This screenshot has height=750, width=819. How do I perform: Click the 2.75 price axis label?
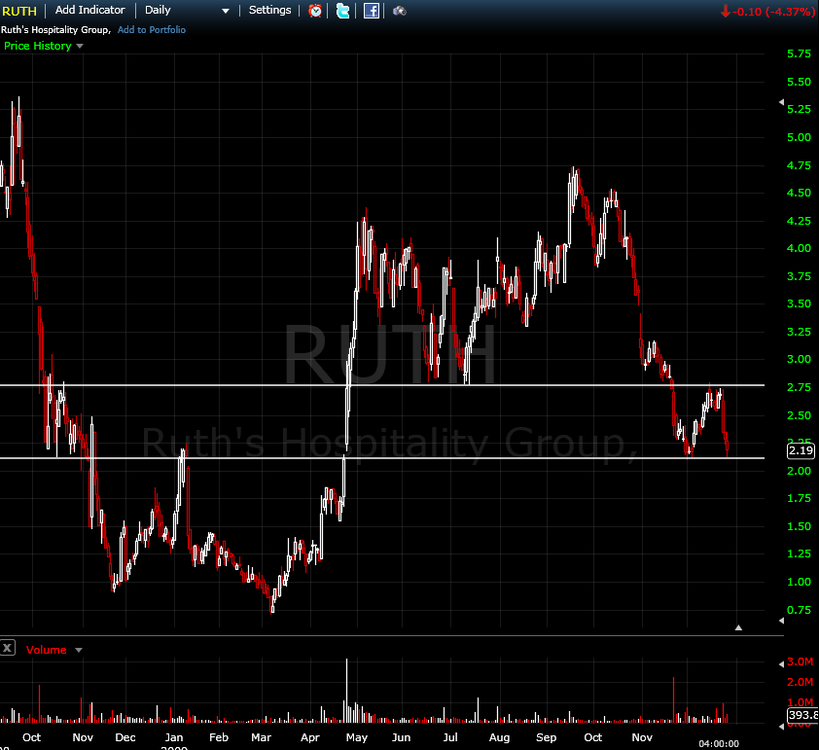[x=799, y=387]
